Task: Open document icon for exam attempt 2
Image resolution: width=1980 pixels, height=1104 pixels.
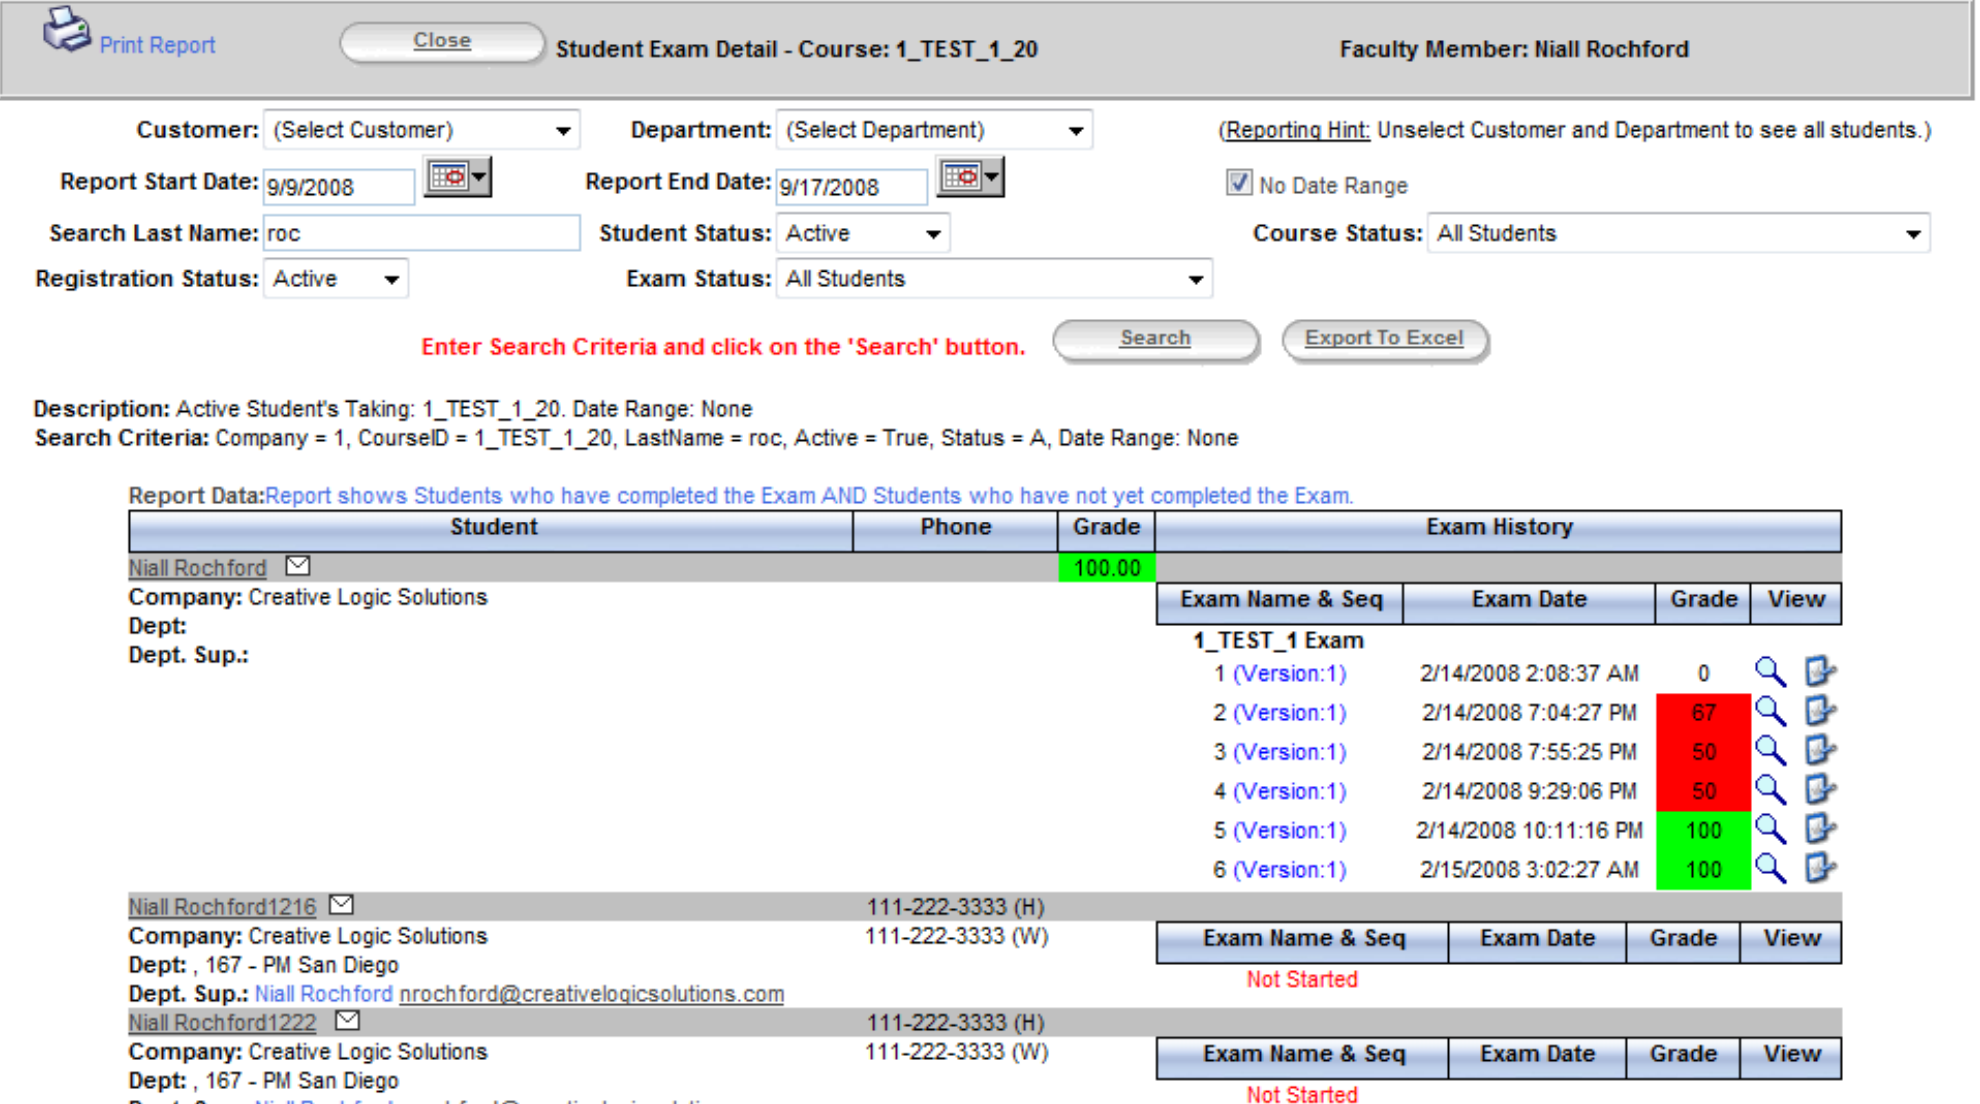Action: point(1820,711)
